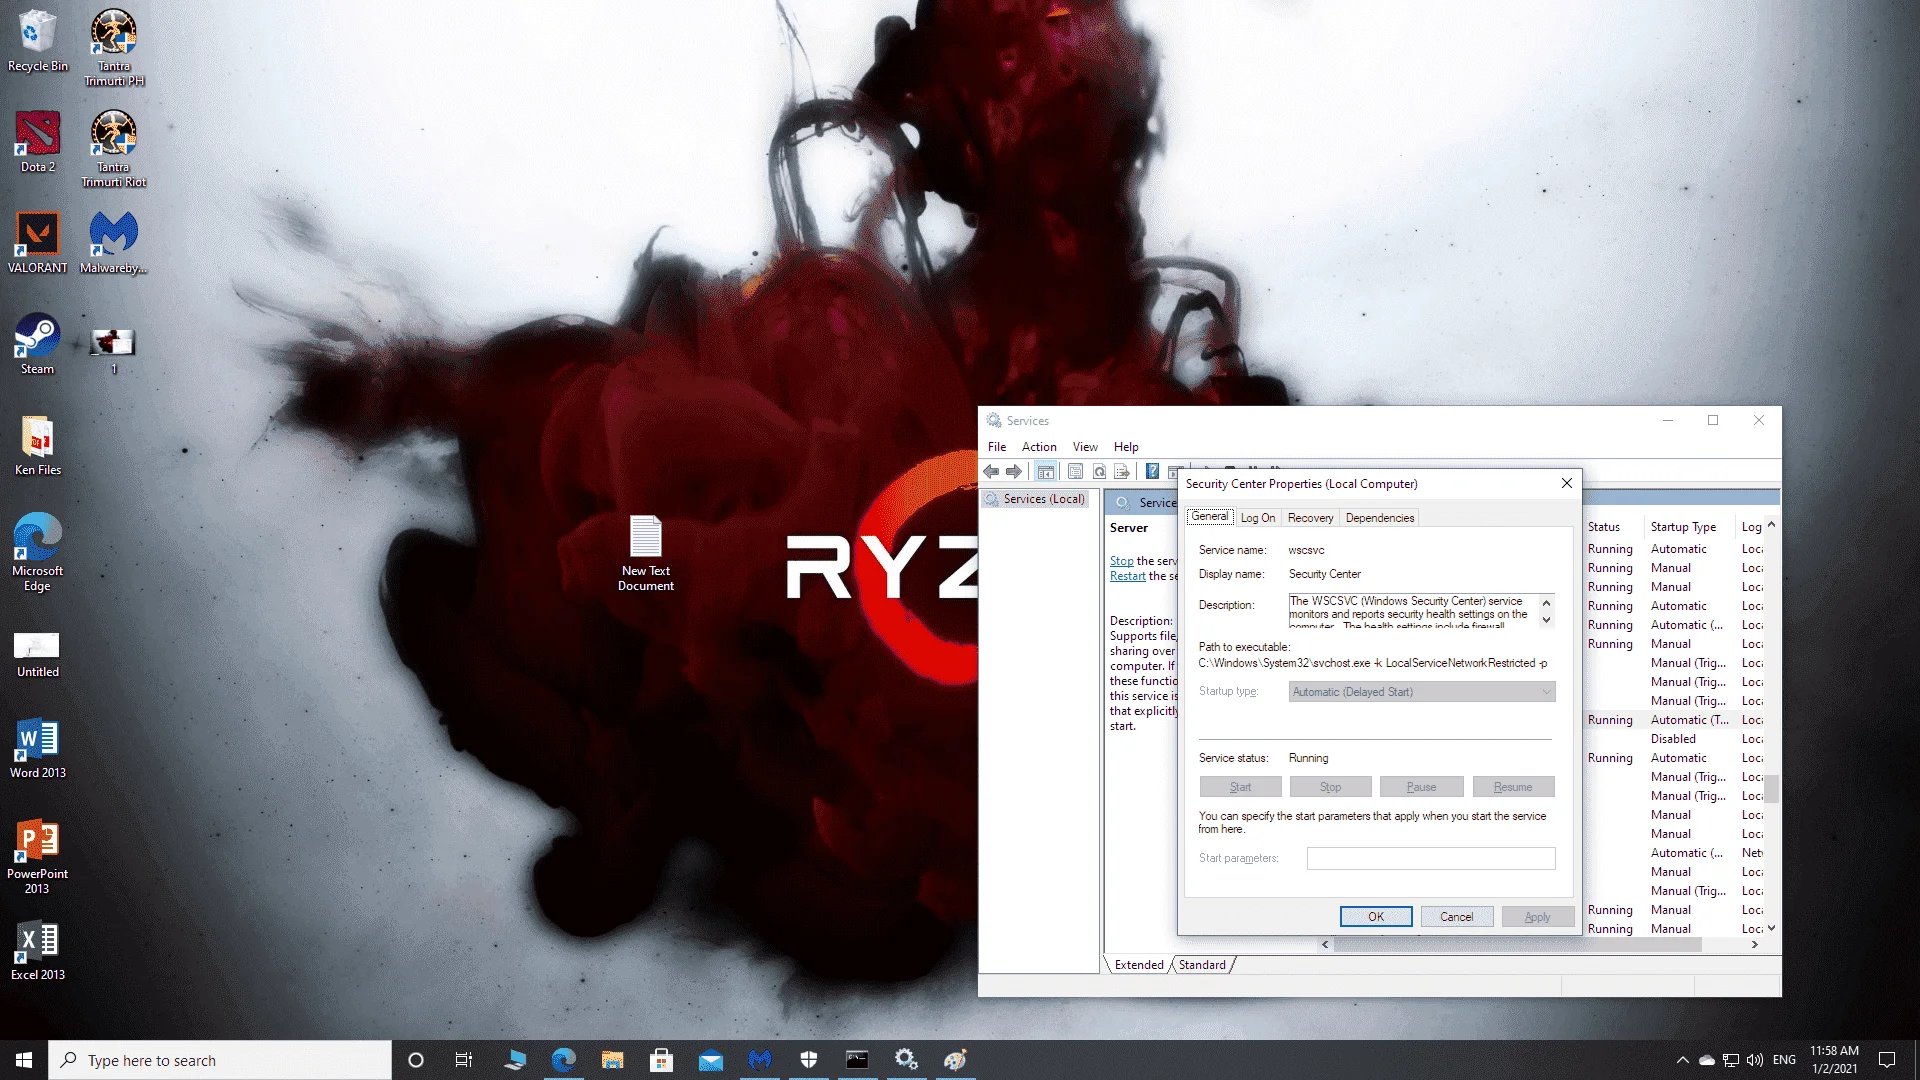Select the General tab

pyautogui.click(x=1210, y=517)
